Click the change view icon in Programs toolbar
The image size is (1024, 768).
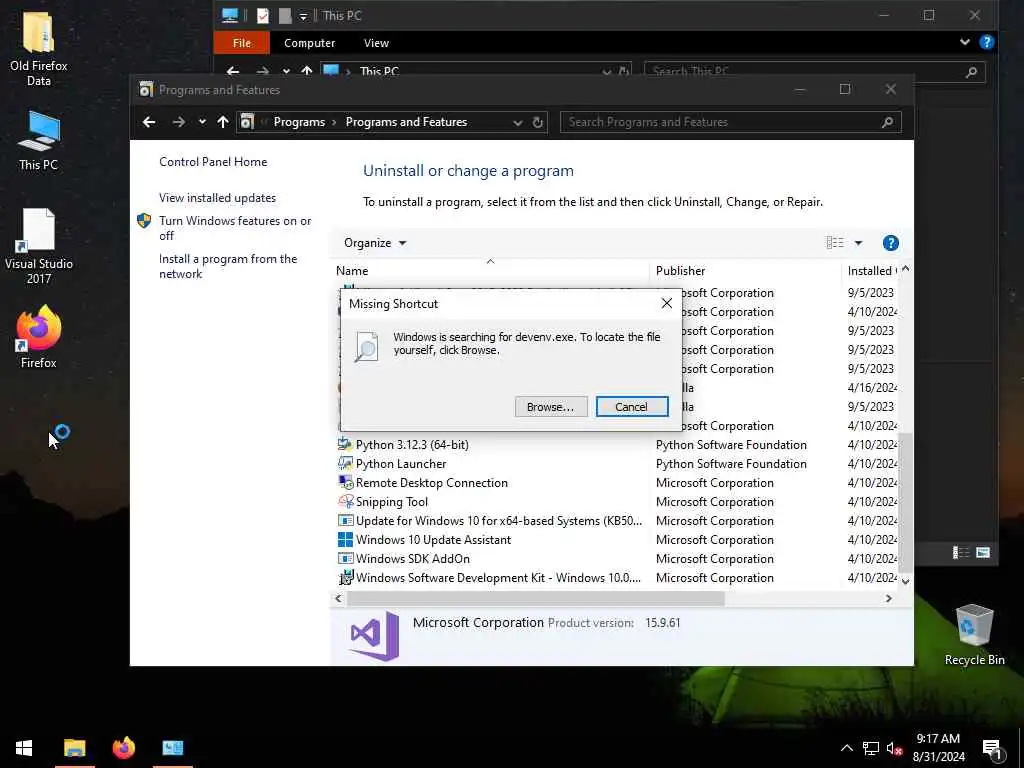pyautogui.click(x=835, y=243)
